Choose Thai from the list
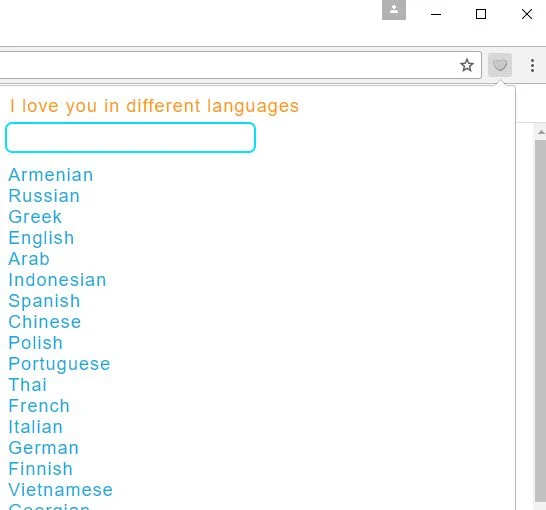Image resolution: width=546 pixels, height=510 pixels. click(x=28, y=385)
